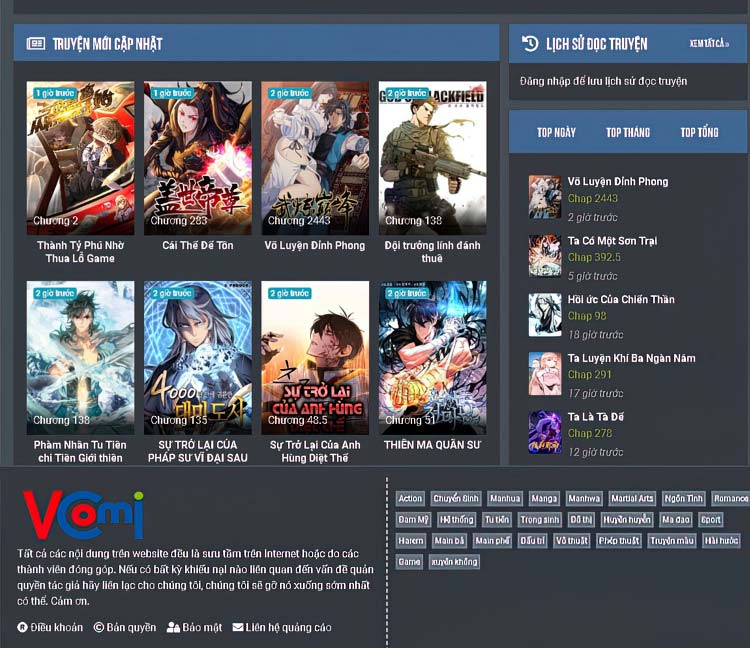Click the newspaper icon beside Truyện Mới Cập Nhật
This screenshot has height=648, width=750.
pyautogui.click(x=36, y=44)
